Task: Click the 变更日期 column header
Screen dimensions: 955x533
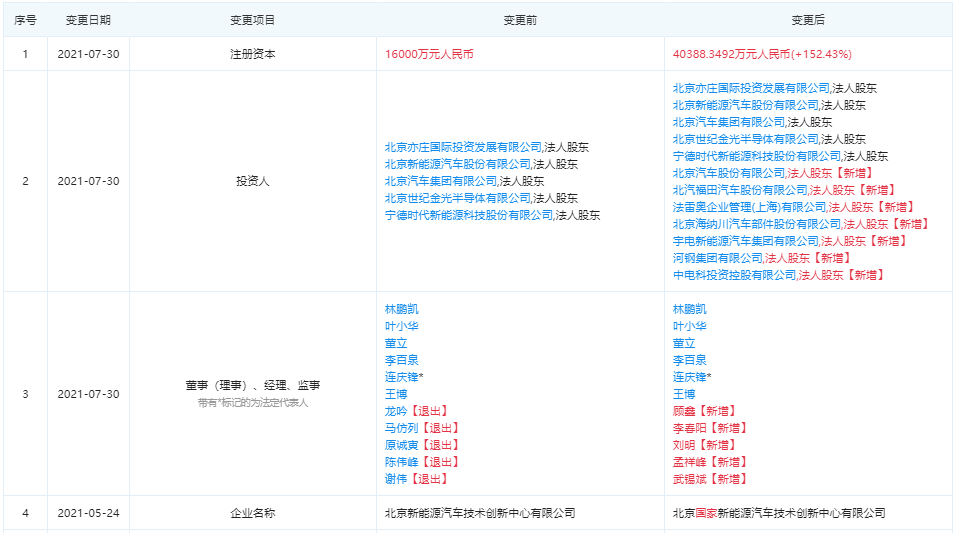Action: pos(88,20)
